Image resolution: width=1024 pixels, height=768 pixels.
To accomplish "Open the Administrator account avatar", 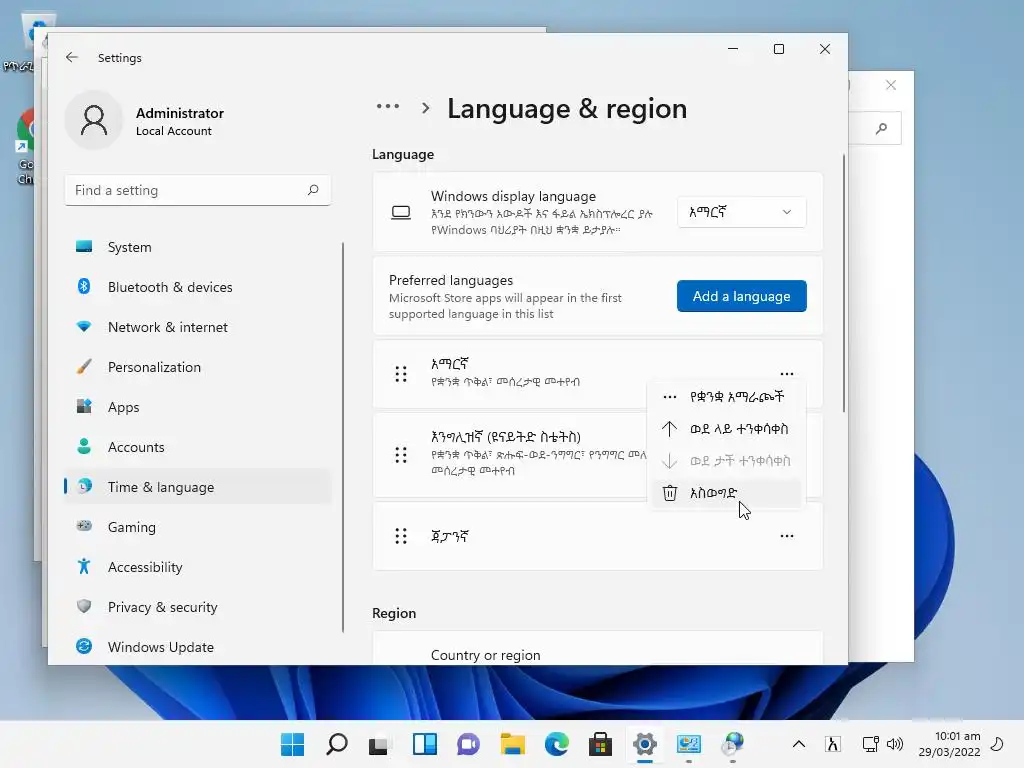I will point(94,121).
